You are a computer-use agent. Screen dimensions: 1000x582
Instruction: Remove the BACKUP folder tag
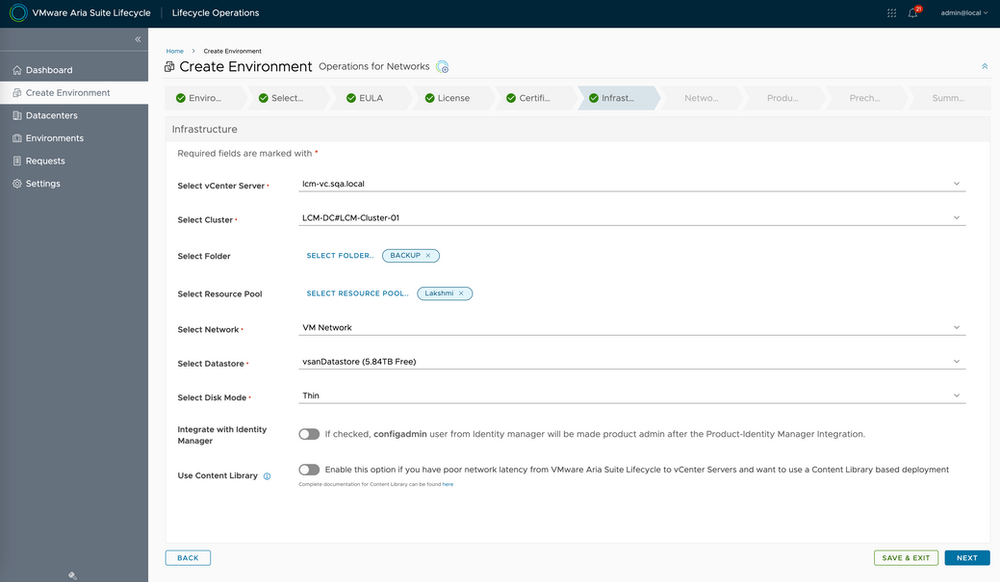(428, 256)
